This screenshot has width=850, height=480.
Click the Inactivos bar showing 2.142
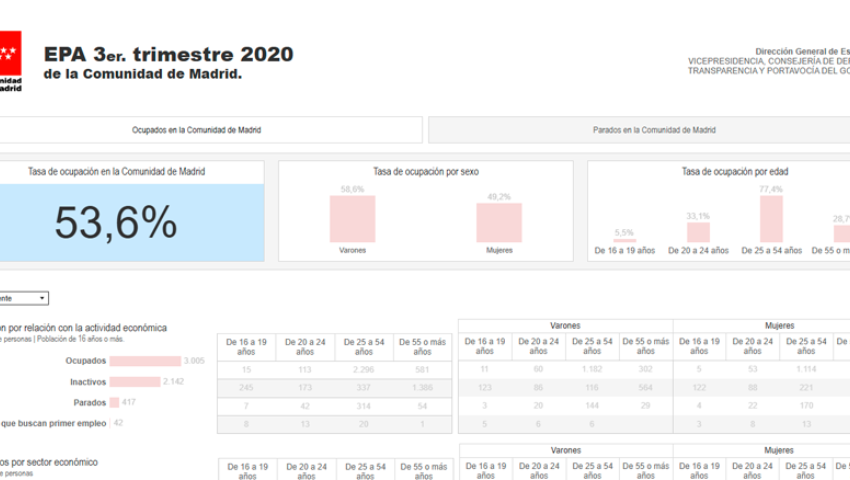[x=135, y=382]
